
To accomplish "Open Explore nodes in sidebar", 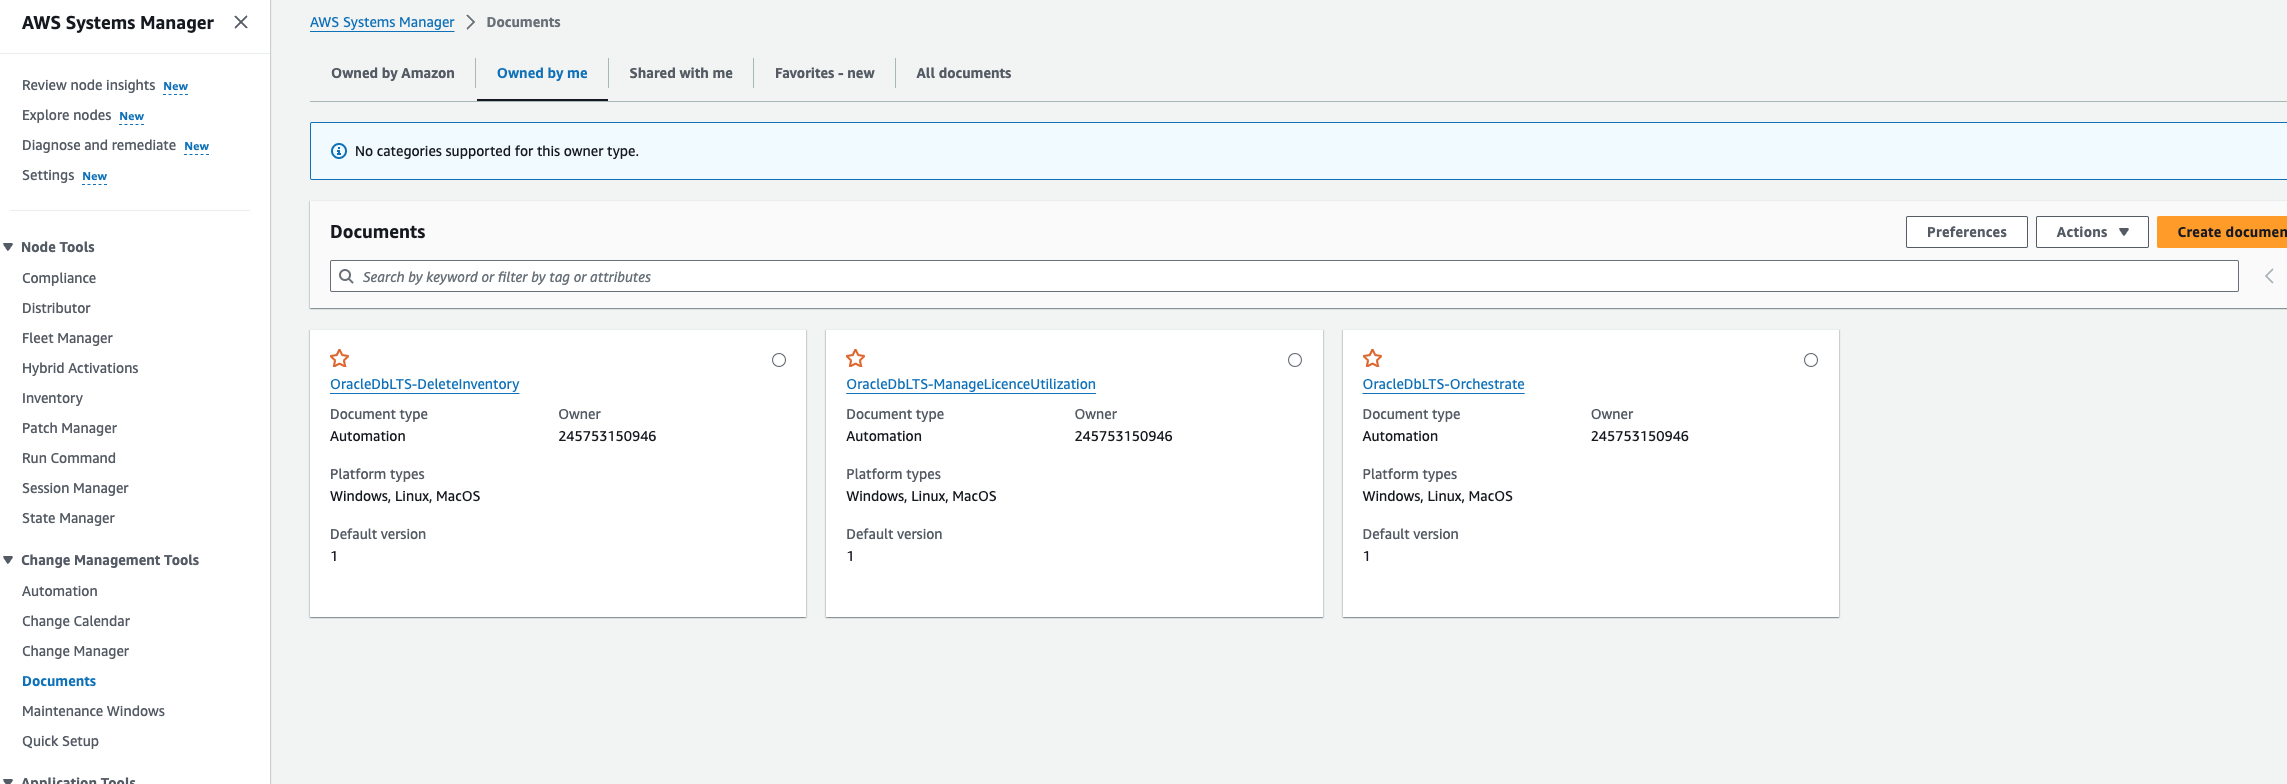I will coord(66,115).
